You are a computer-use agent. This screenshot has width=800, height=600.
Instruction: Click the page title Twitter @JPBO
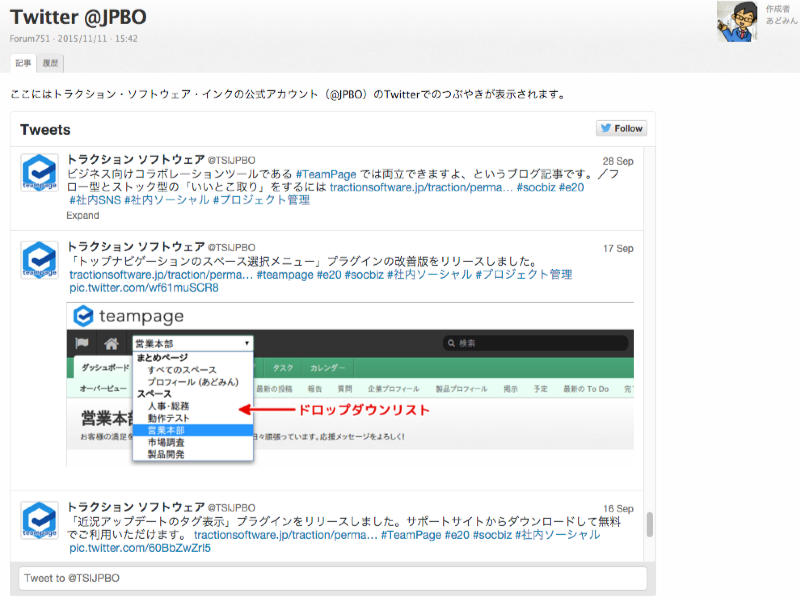pyautogui.click(x=78, y=17)
